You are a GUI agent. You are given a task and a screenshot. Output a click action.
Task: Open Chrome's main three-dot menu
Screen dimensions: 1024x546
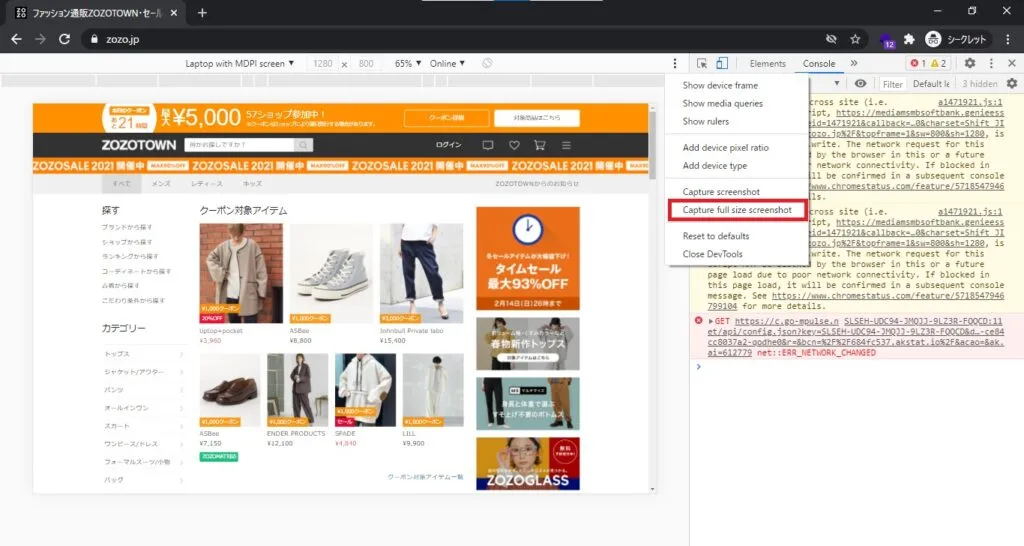(1010, 39)
